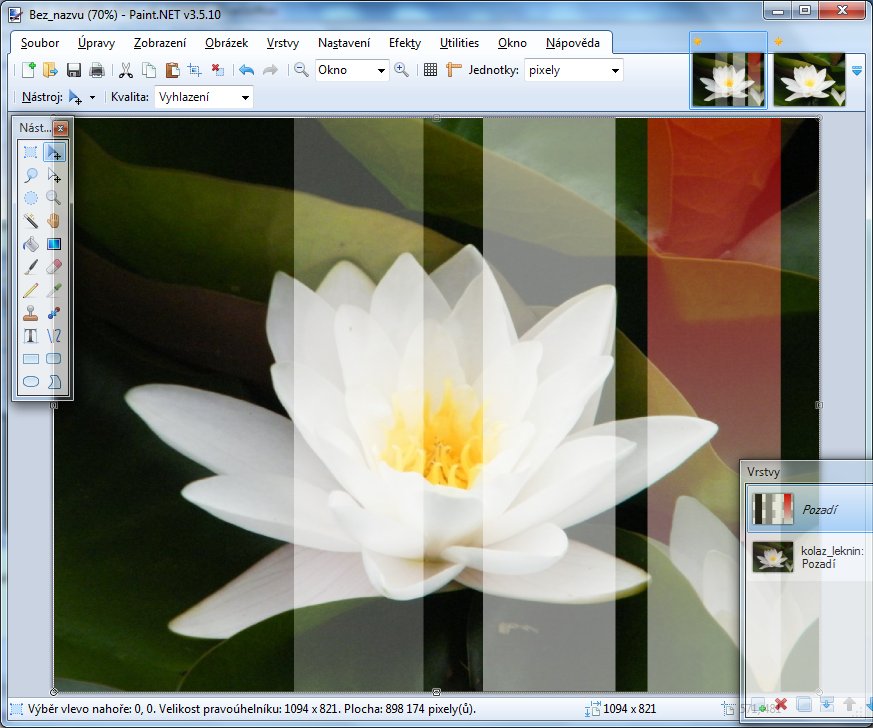The width and height of the screenshot is (873, 728).
Task: Open the Zobrazení menu
Action: pos(160,43)
